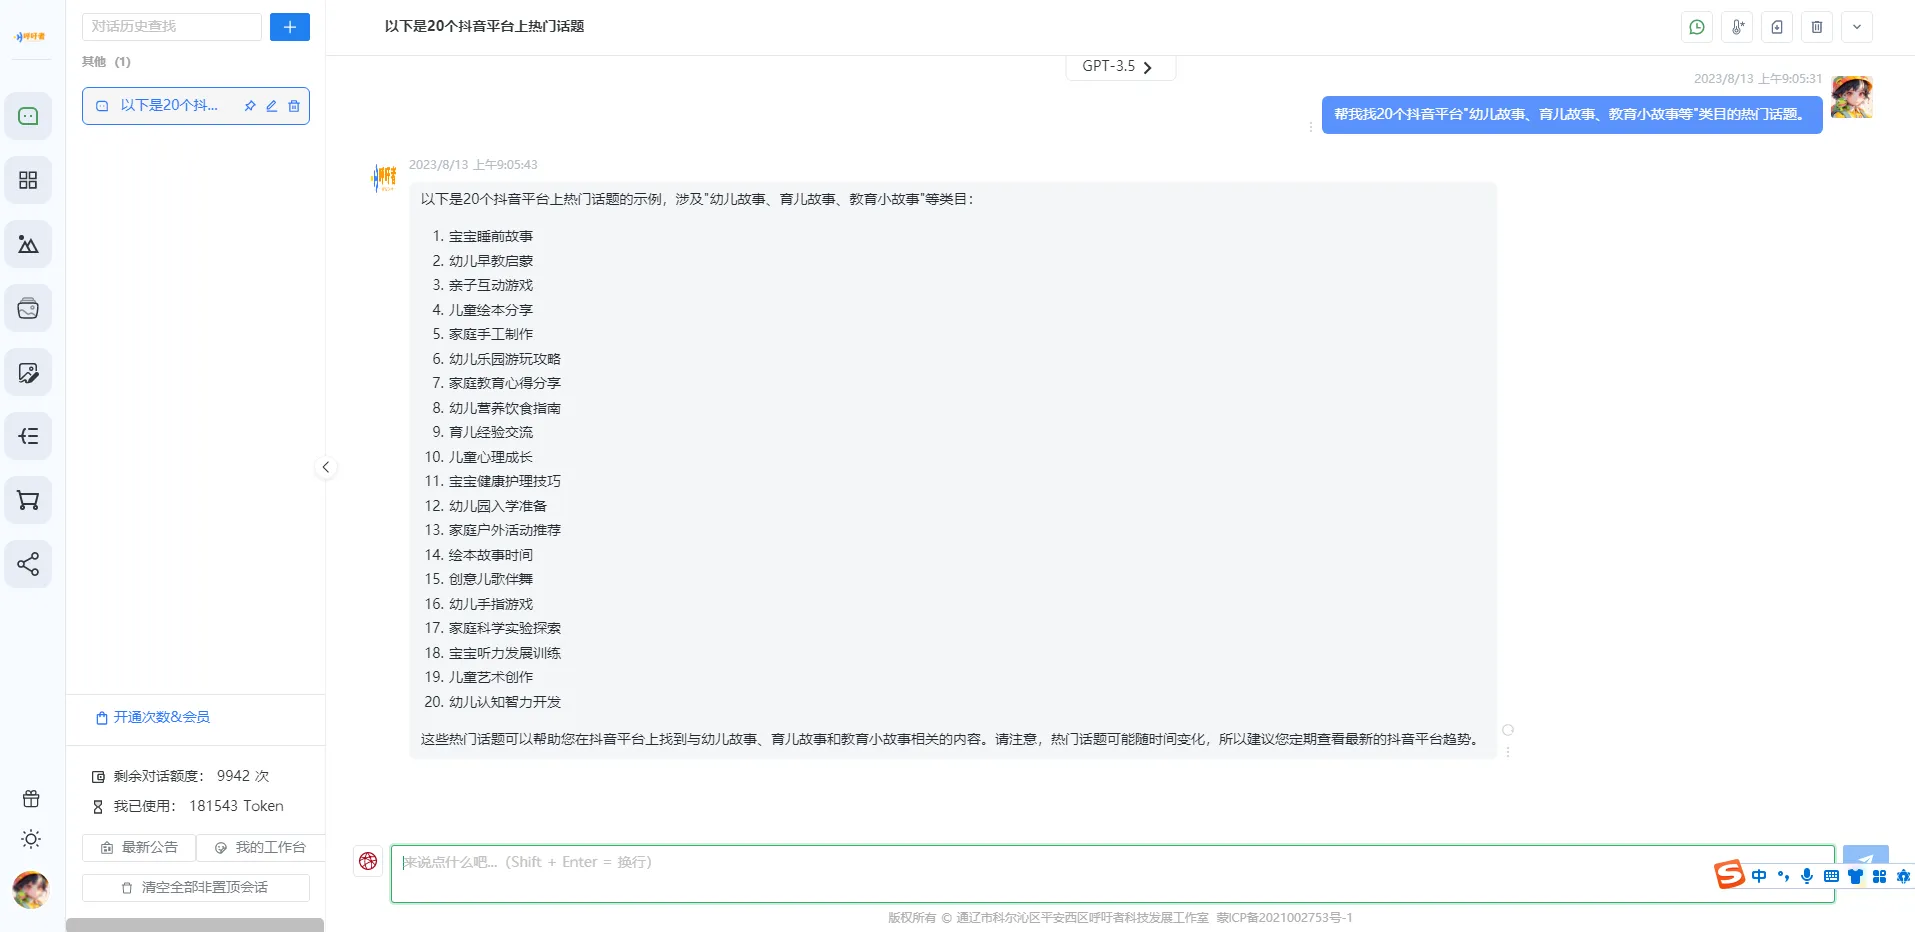This screenshot has height=932, width=1915.
Task: Open the apps grid in sidebar
Action: click(28, 180)
